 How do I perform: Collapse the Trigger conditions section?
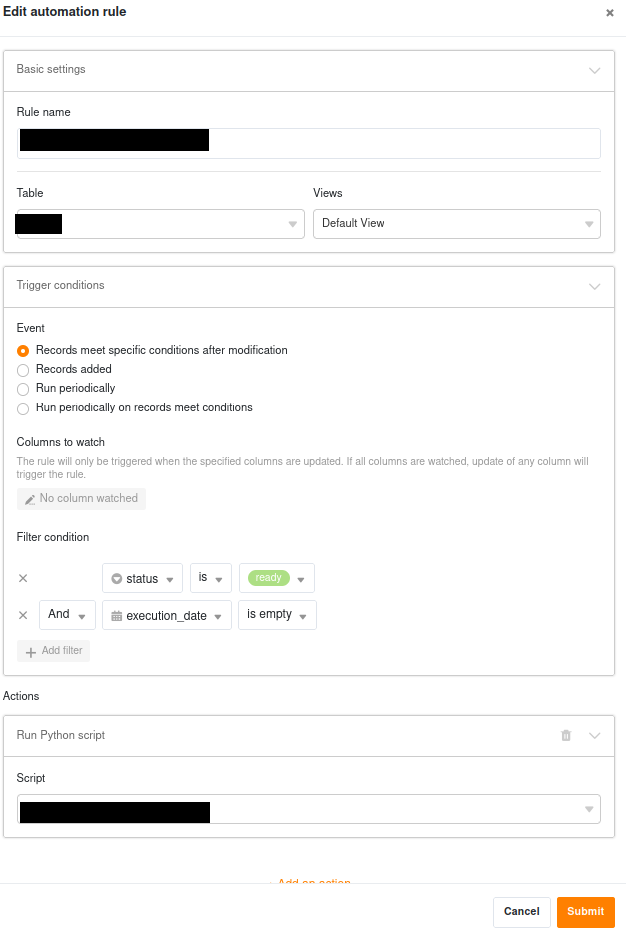point(595,287)
